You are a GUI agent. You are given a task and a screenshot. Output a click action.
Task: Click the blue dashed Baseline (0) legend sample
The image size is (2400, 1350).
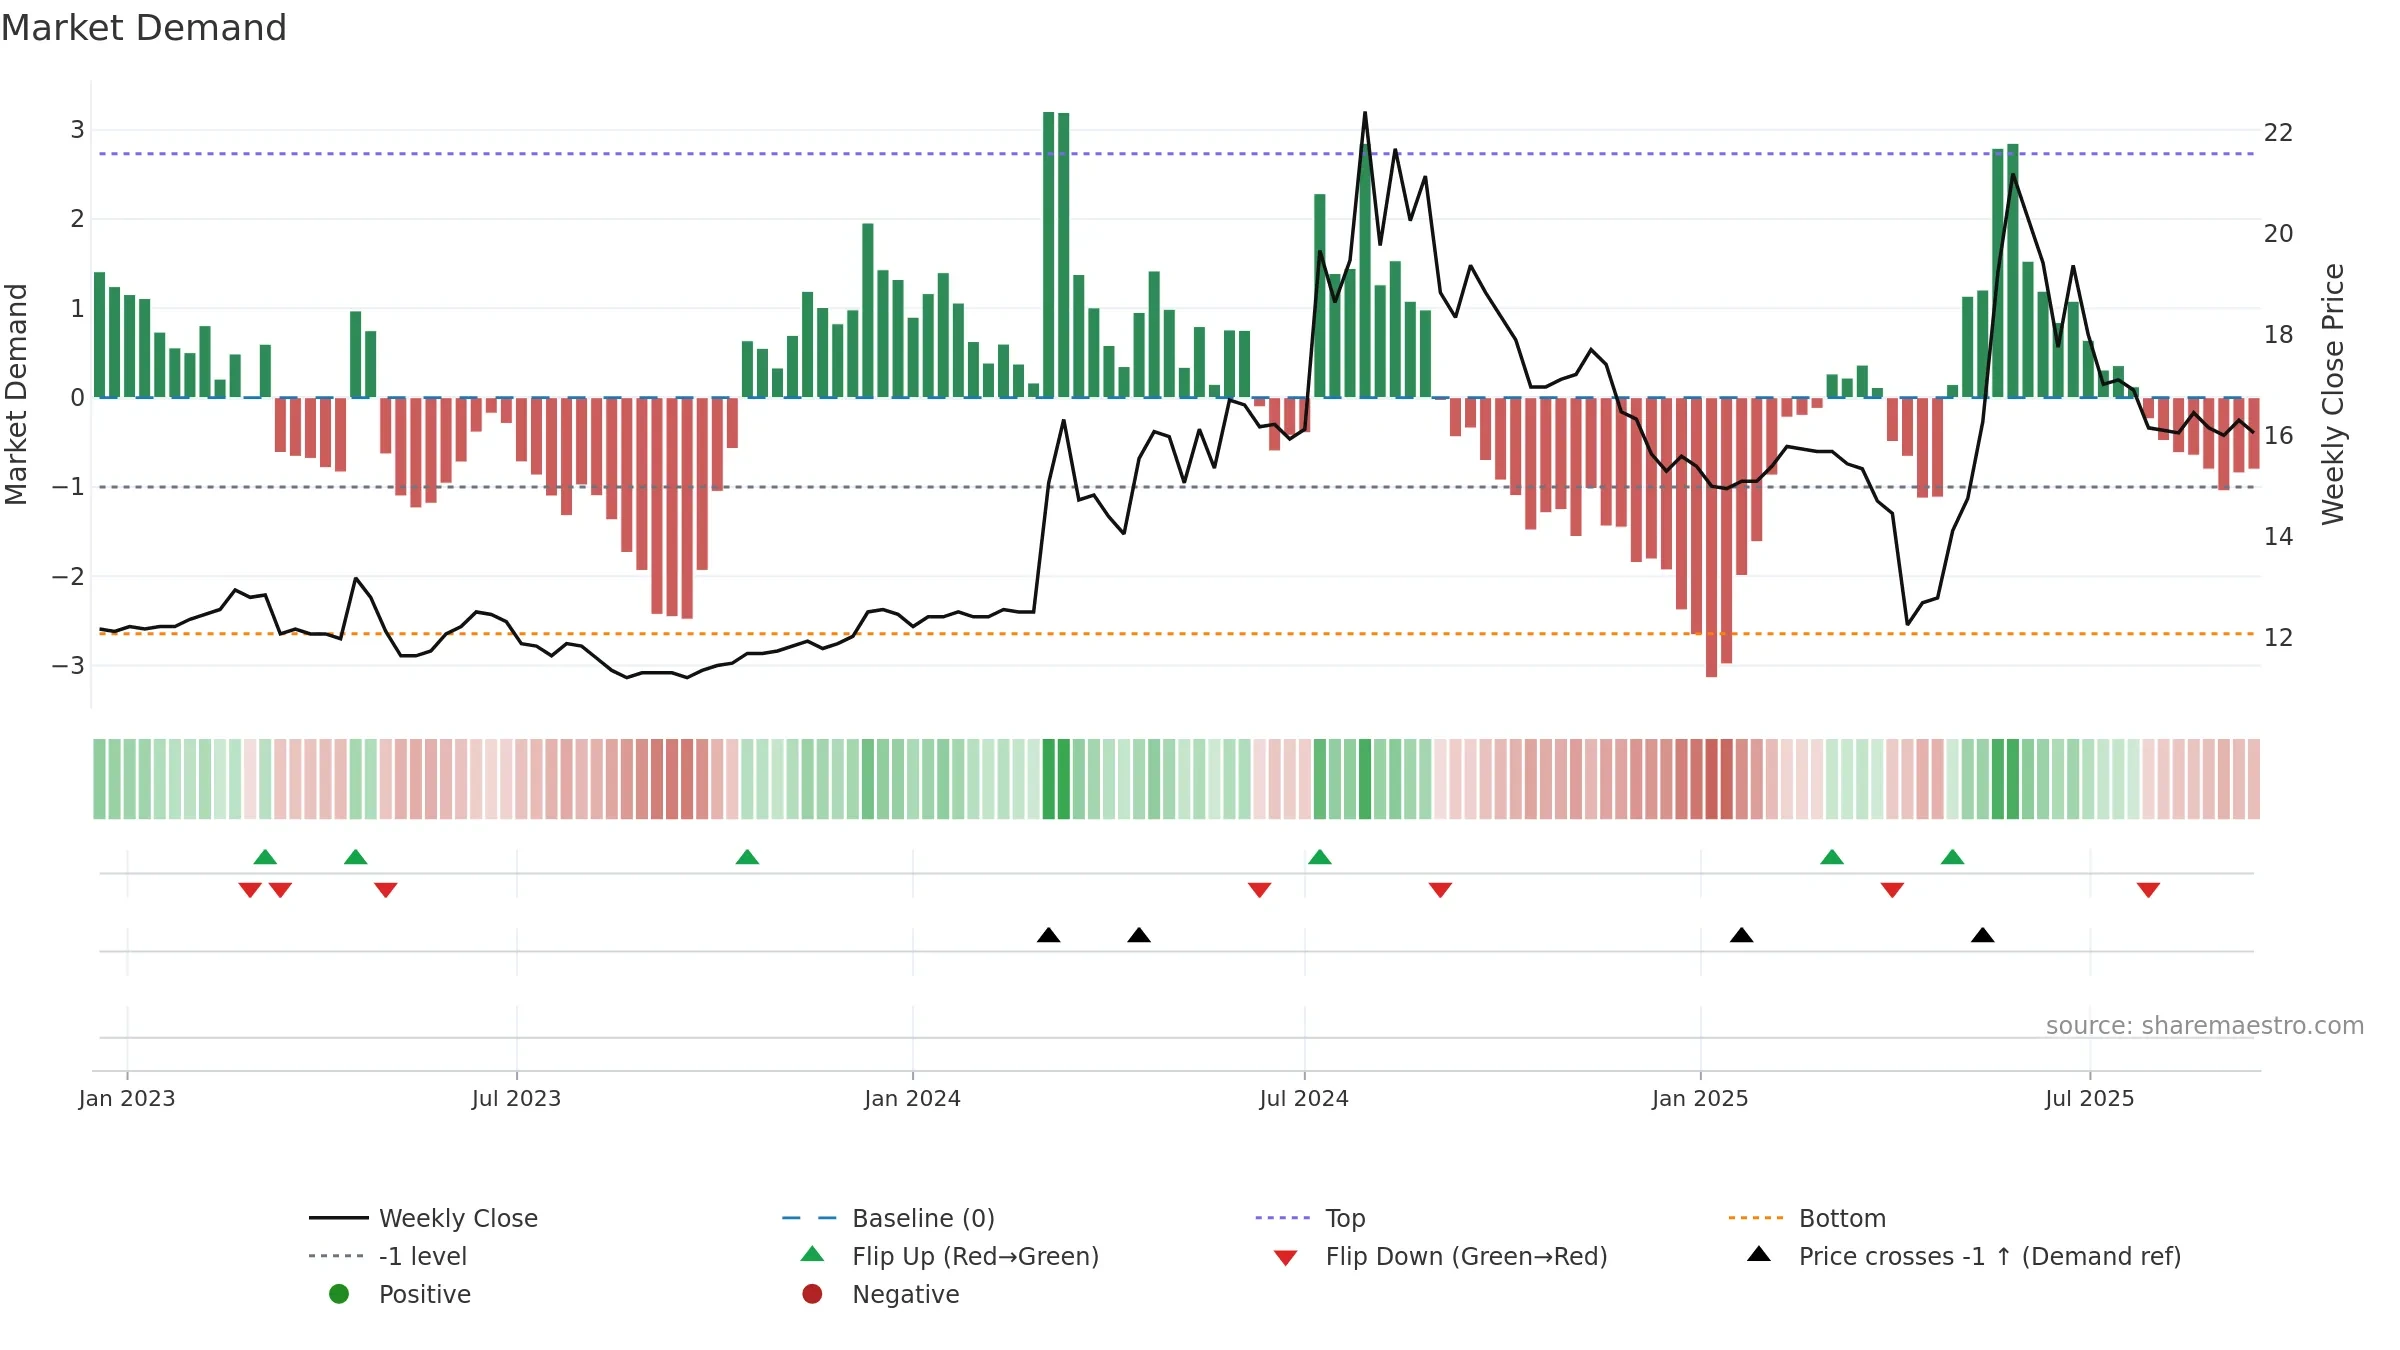(810, 1218)
